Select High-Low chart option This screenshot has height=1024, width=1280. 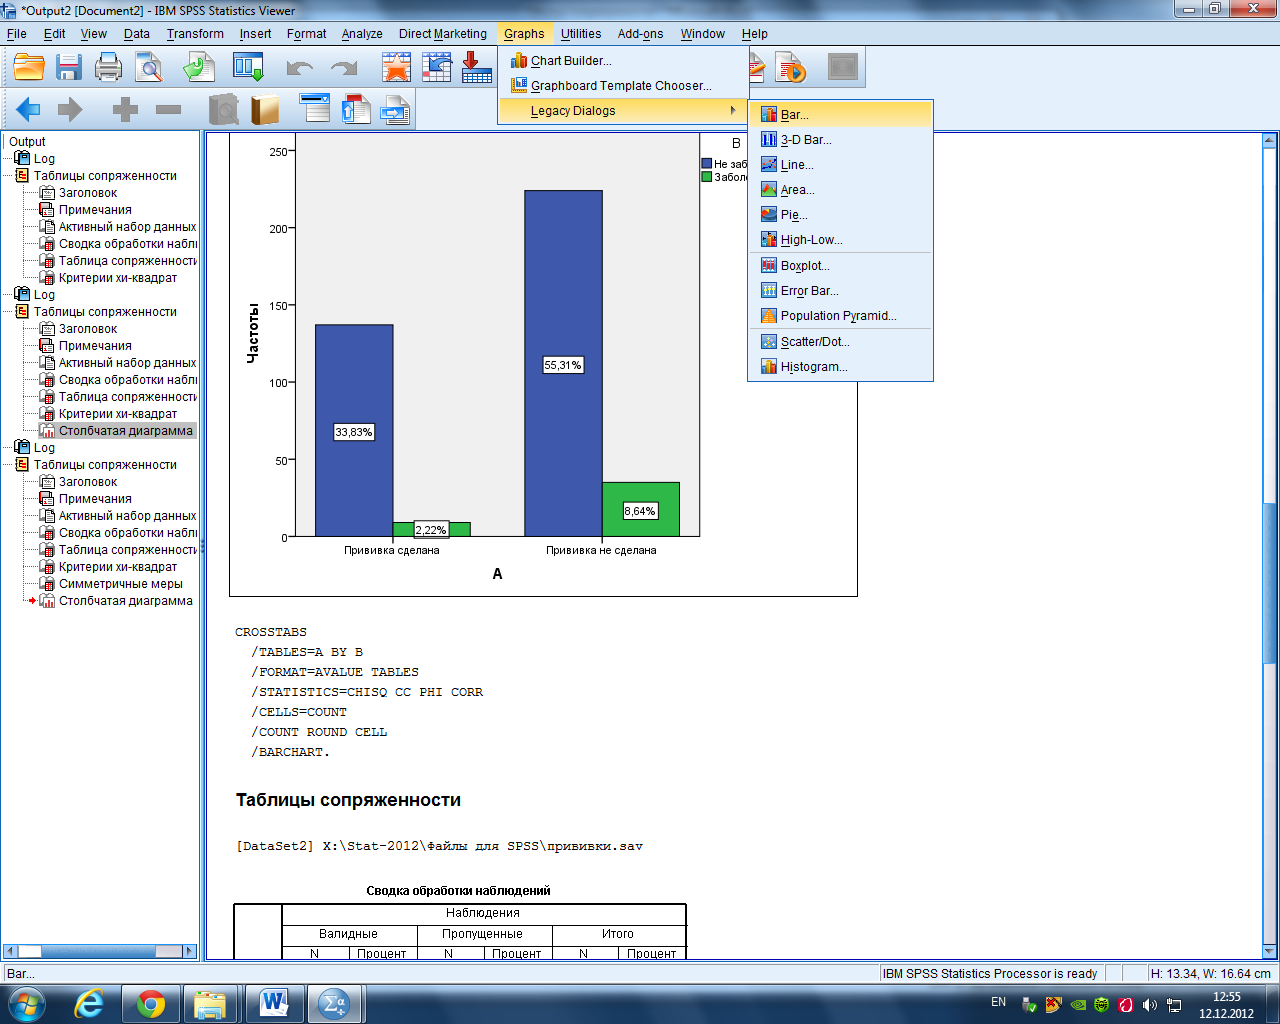pos(840,240)
